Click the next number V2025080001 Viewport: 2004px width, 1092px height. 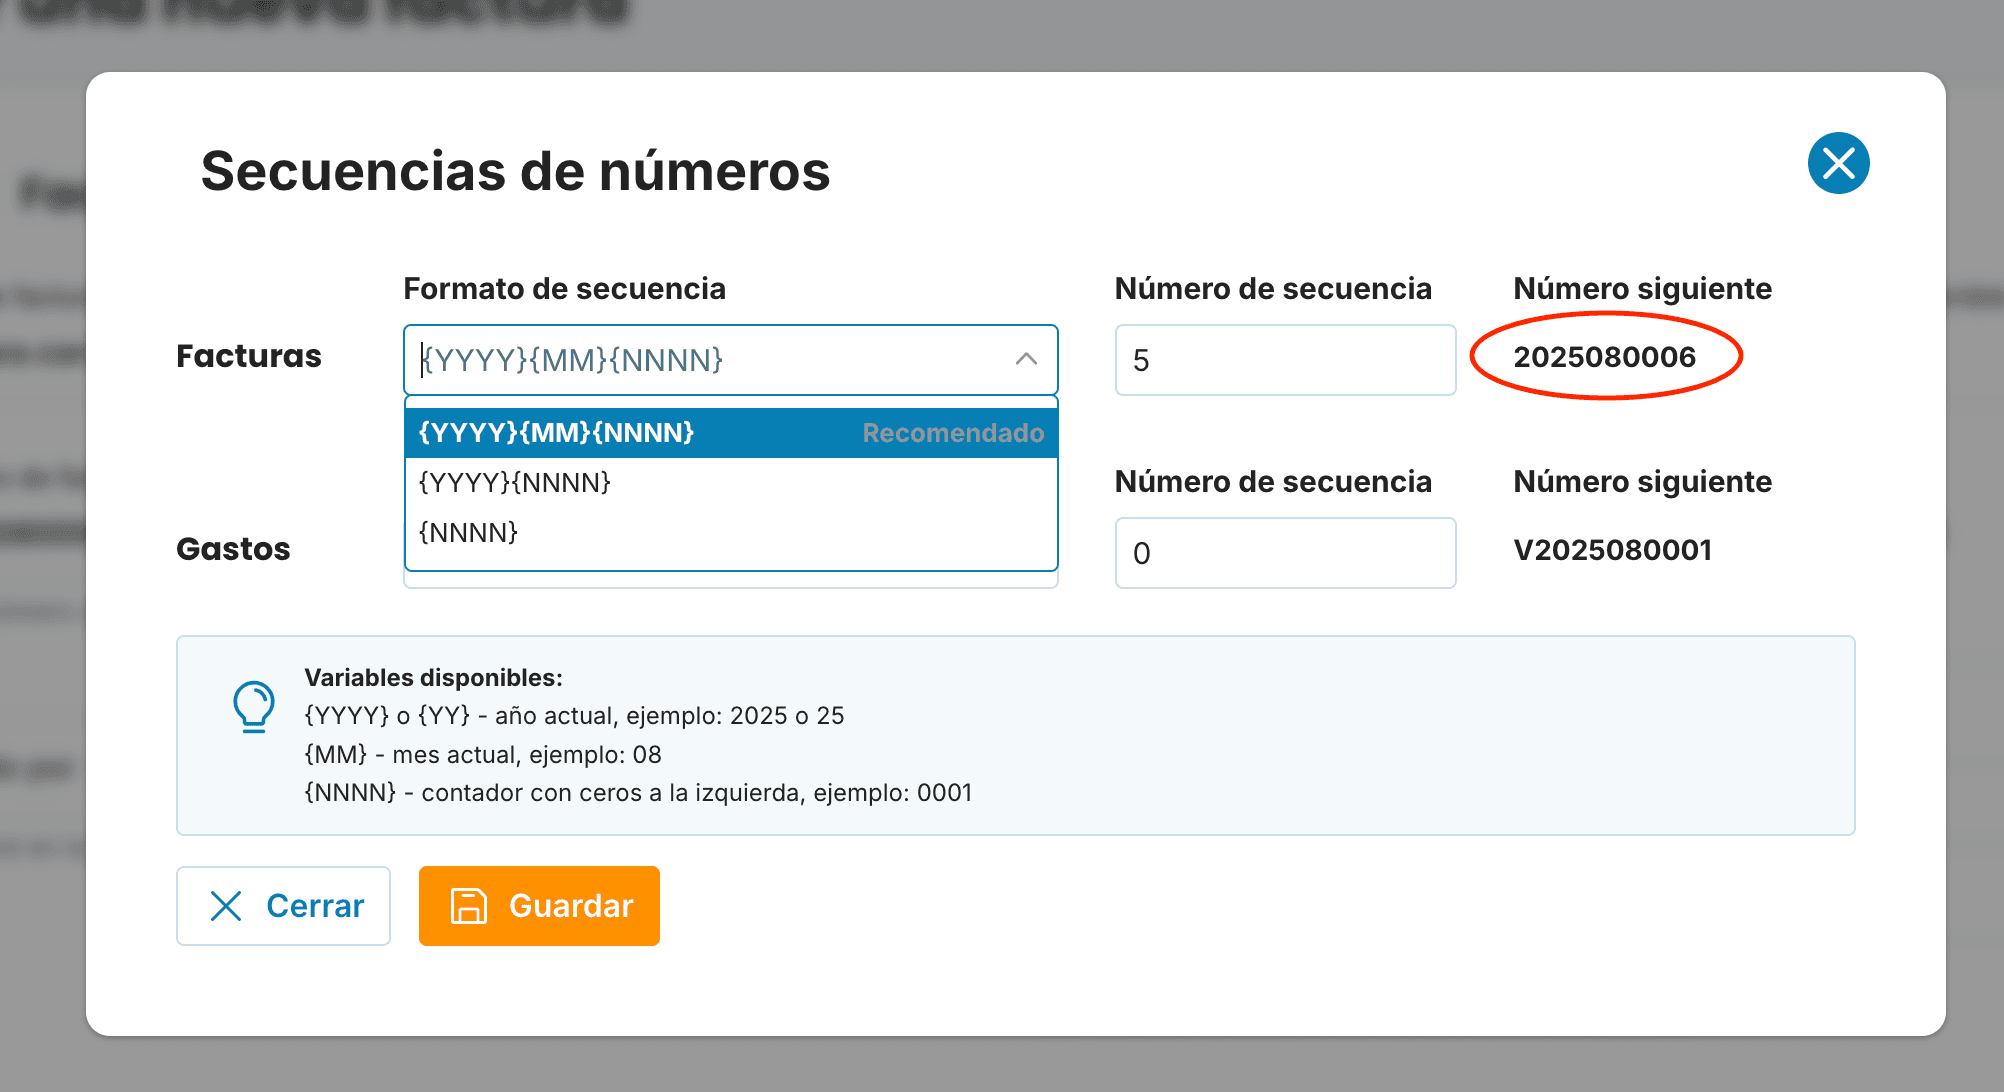[1612, 550]
